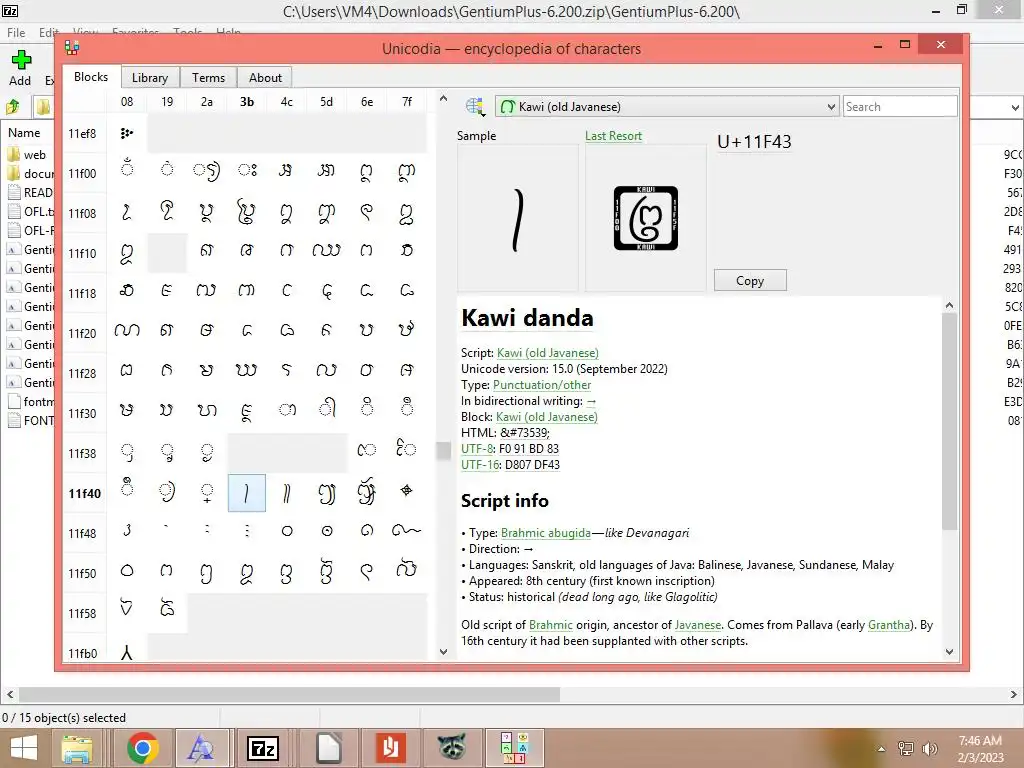Image resolution: width=1024 pixels, height=768 pixels.
Task: Open the UTF-8 term link
Action: tap(477, 449)
